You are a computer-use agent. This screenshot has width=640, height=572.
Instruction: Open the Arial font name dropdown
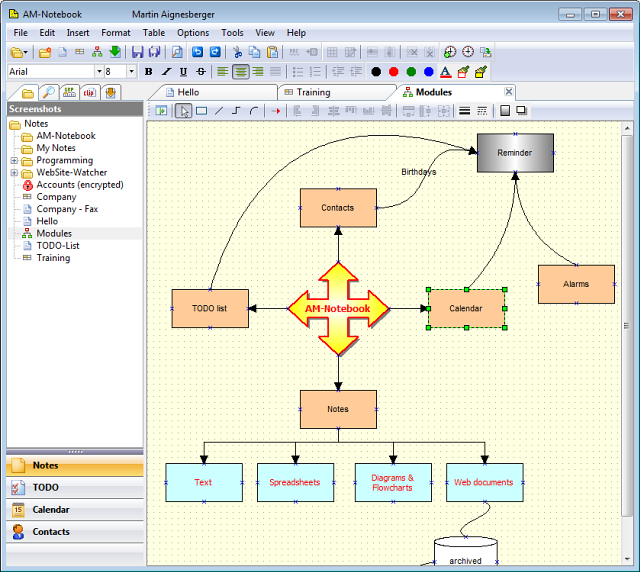pyautogui.click(x=99, y=72)
